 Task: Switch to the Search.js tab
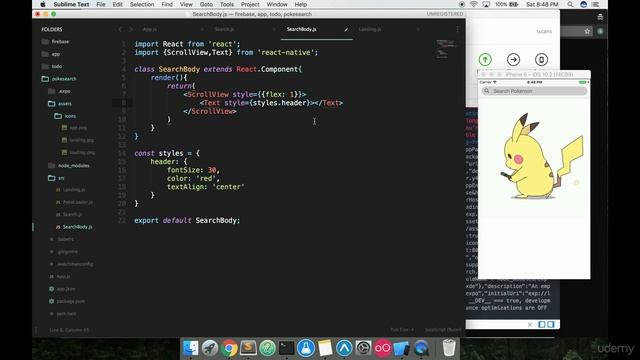[224, 29]
